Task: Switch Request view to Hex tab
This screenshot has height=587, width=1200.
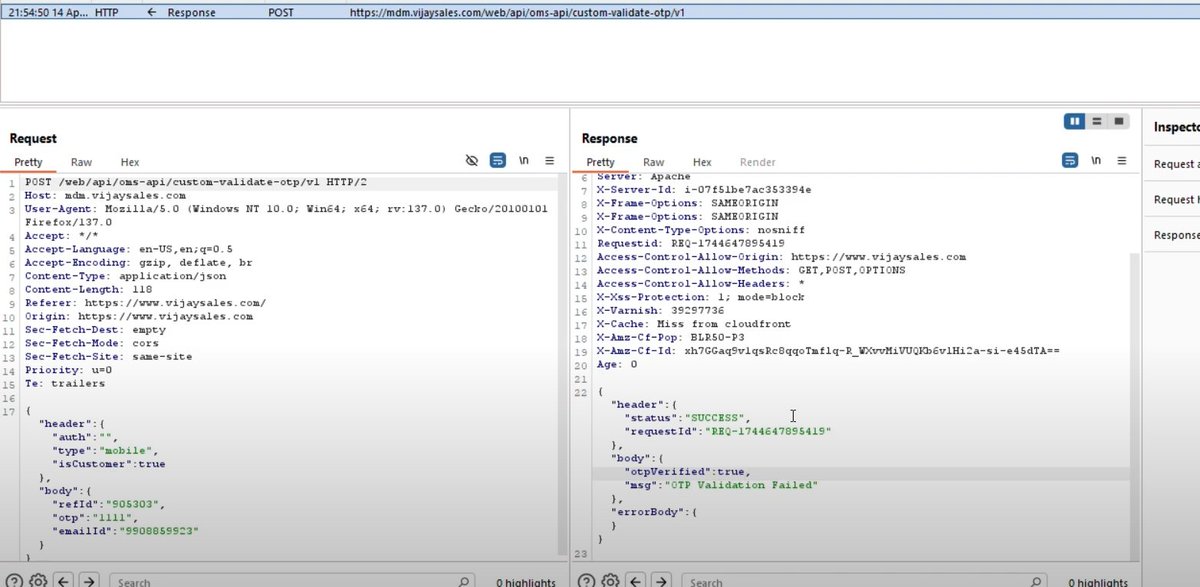Action: coord(130,162)
